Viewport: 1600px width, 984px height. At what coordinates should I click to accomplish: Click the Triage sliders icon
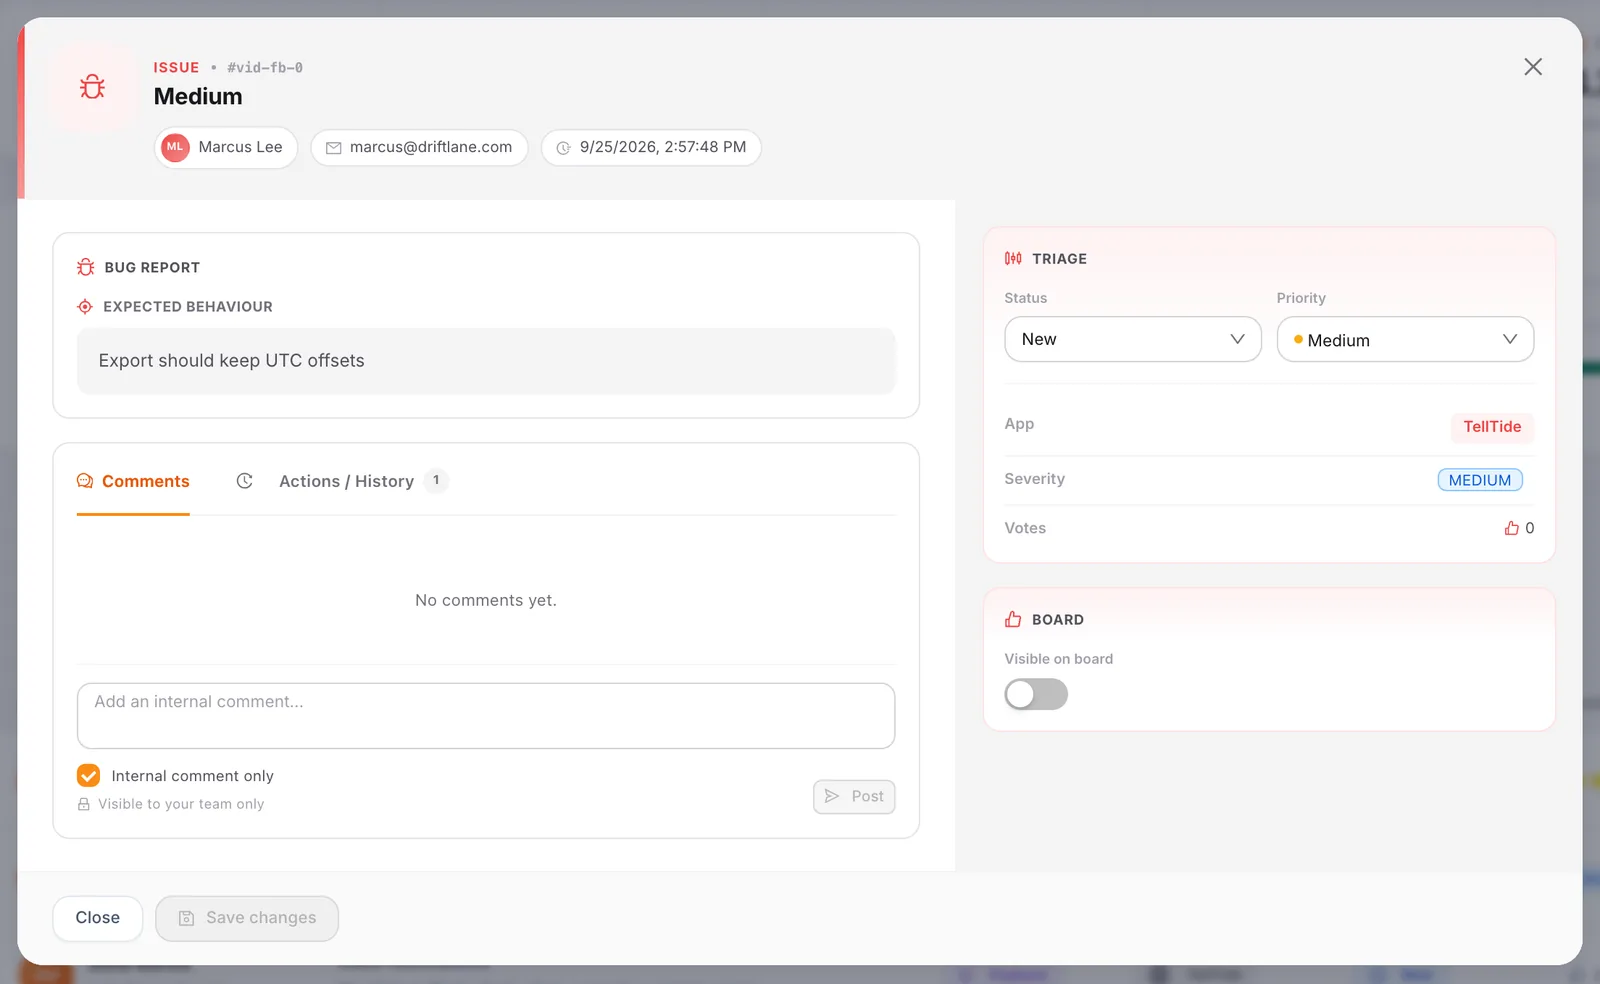pyautogui.click(x=1013, y=258)
